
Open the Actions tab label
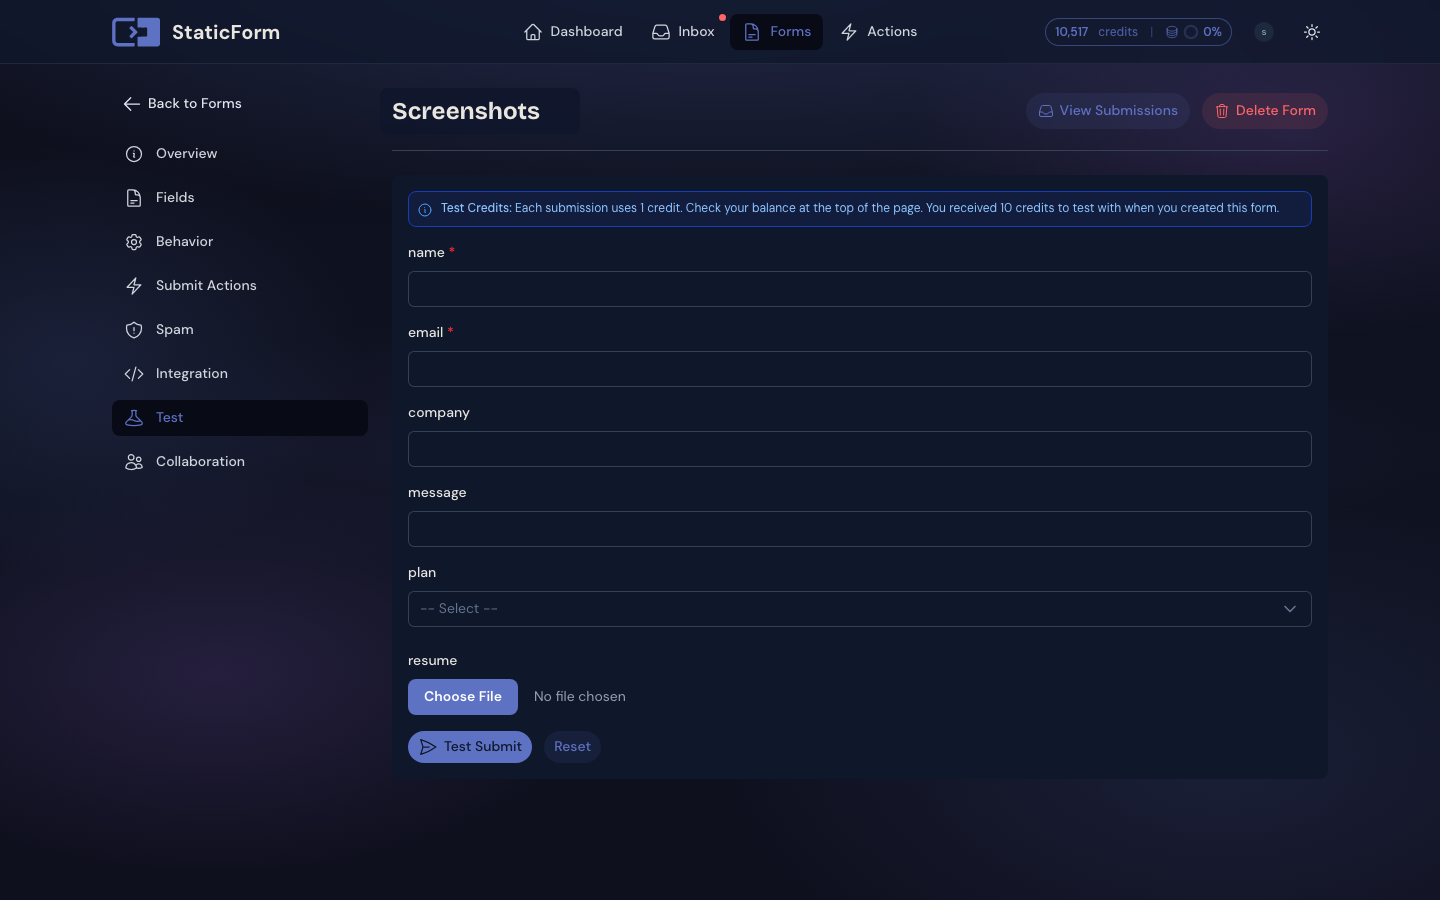[892, 32]
